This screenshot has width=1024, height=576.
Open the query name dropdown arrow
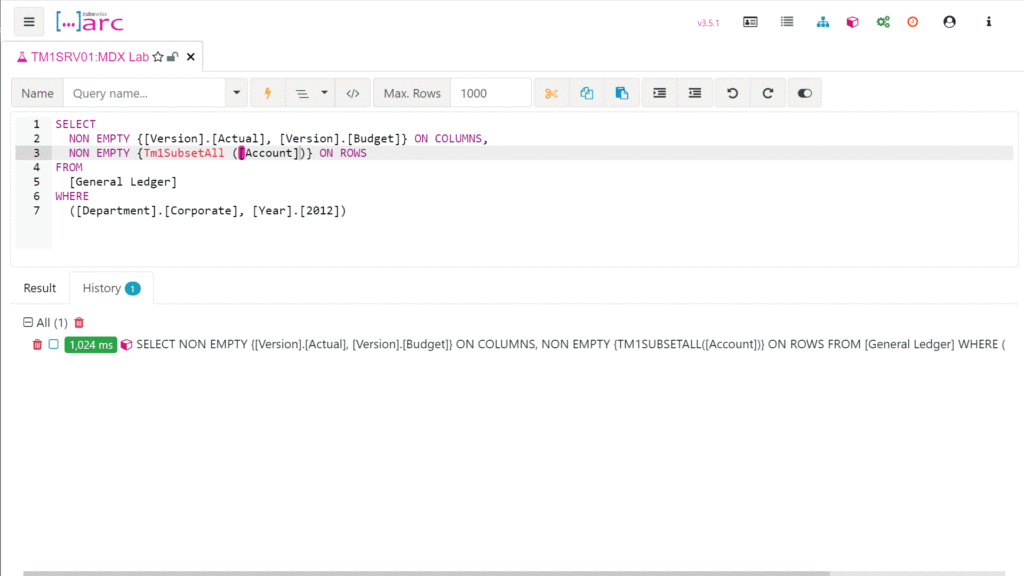click(x=237, y=93)
